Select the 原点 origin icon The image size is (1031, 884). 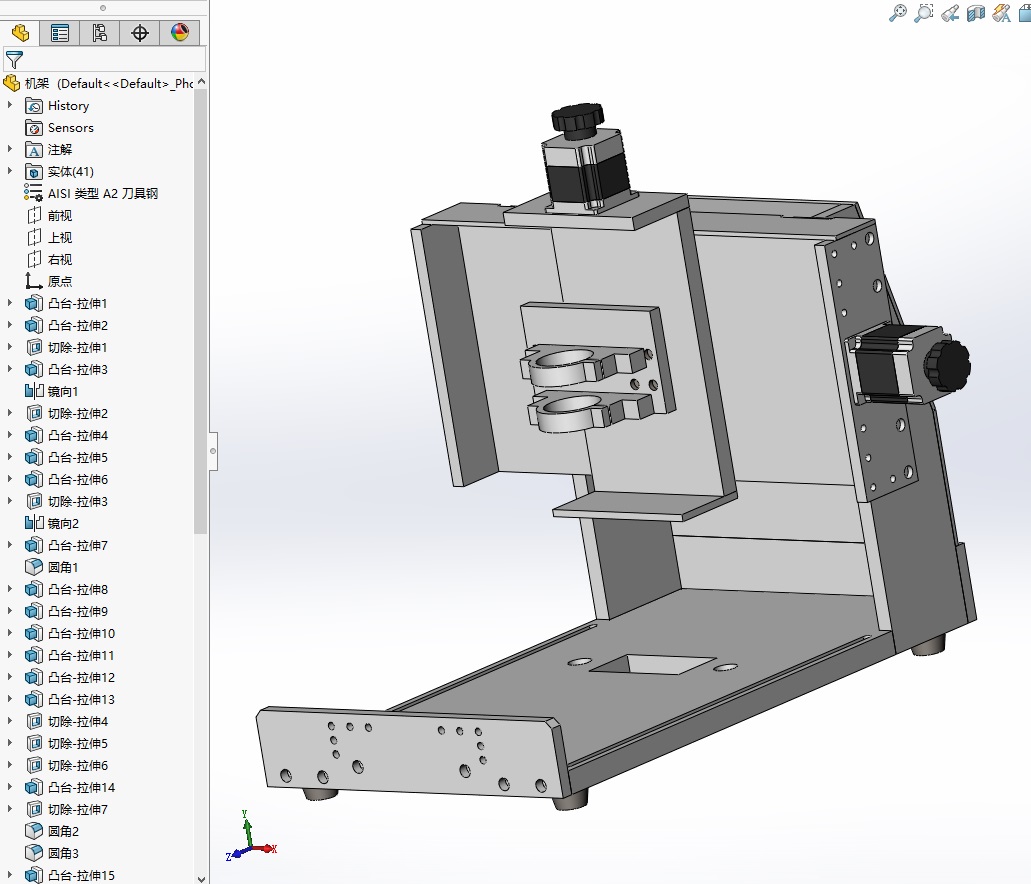tap(34, 281)
